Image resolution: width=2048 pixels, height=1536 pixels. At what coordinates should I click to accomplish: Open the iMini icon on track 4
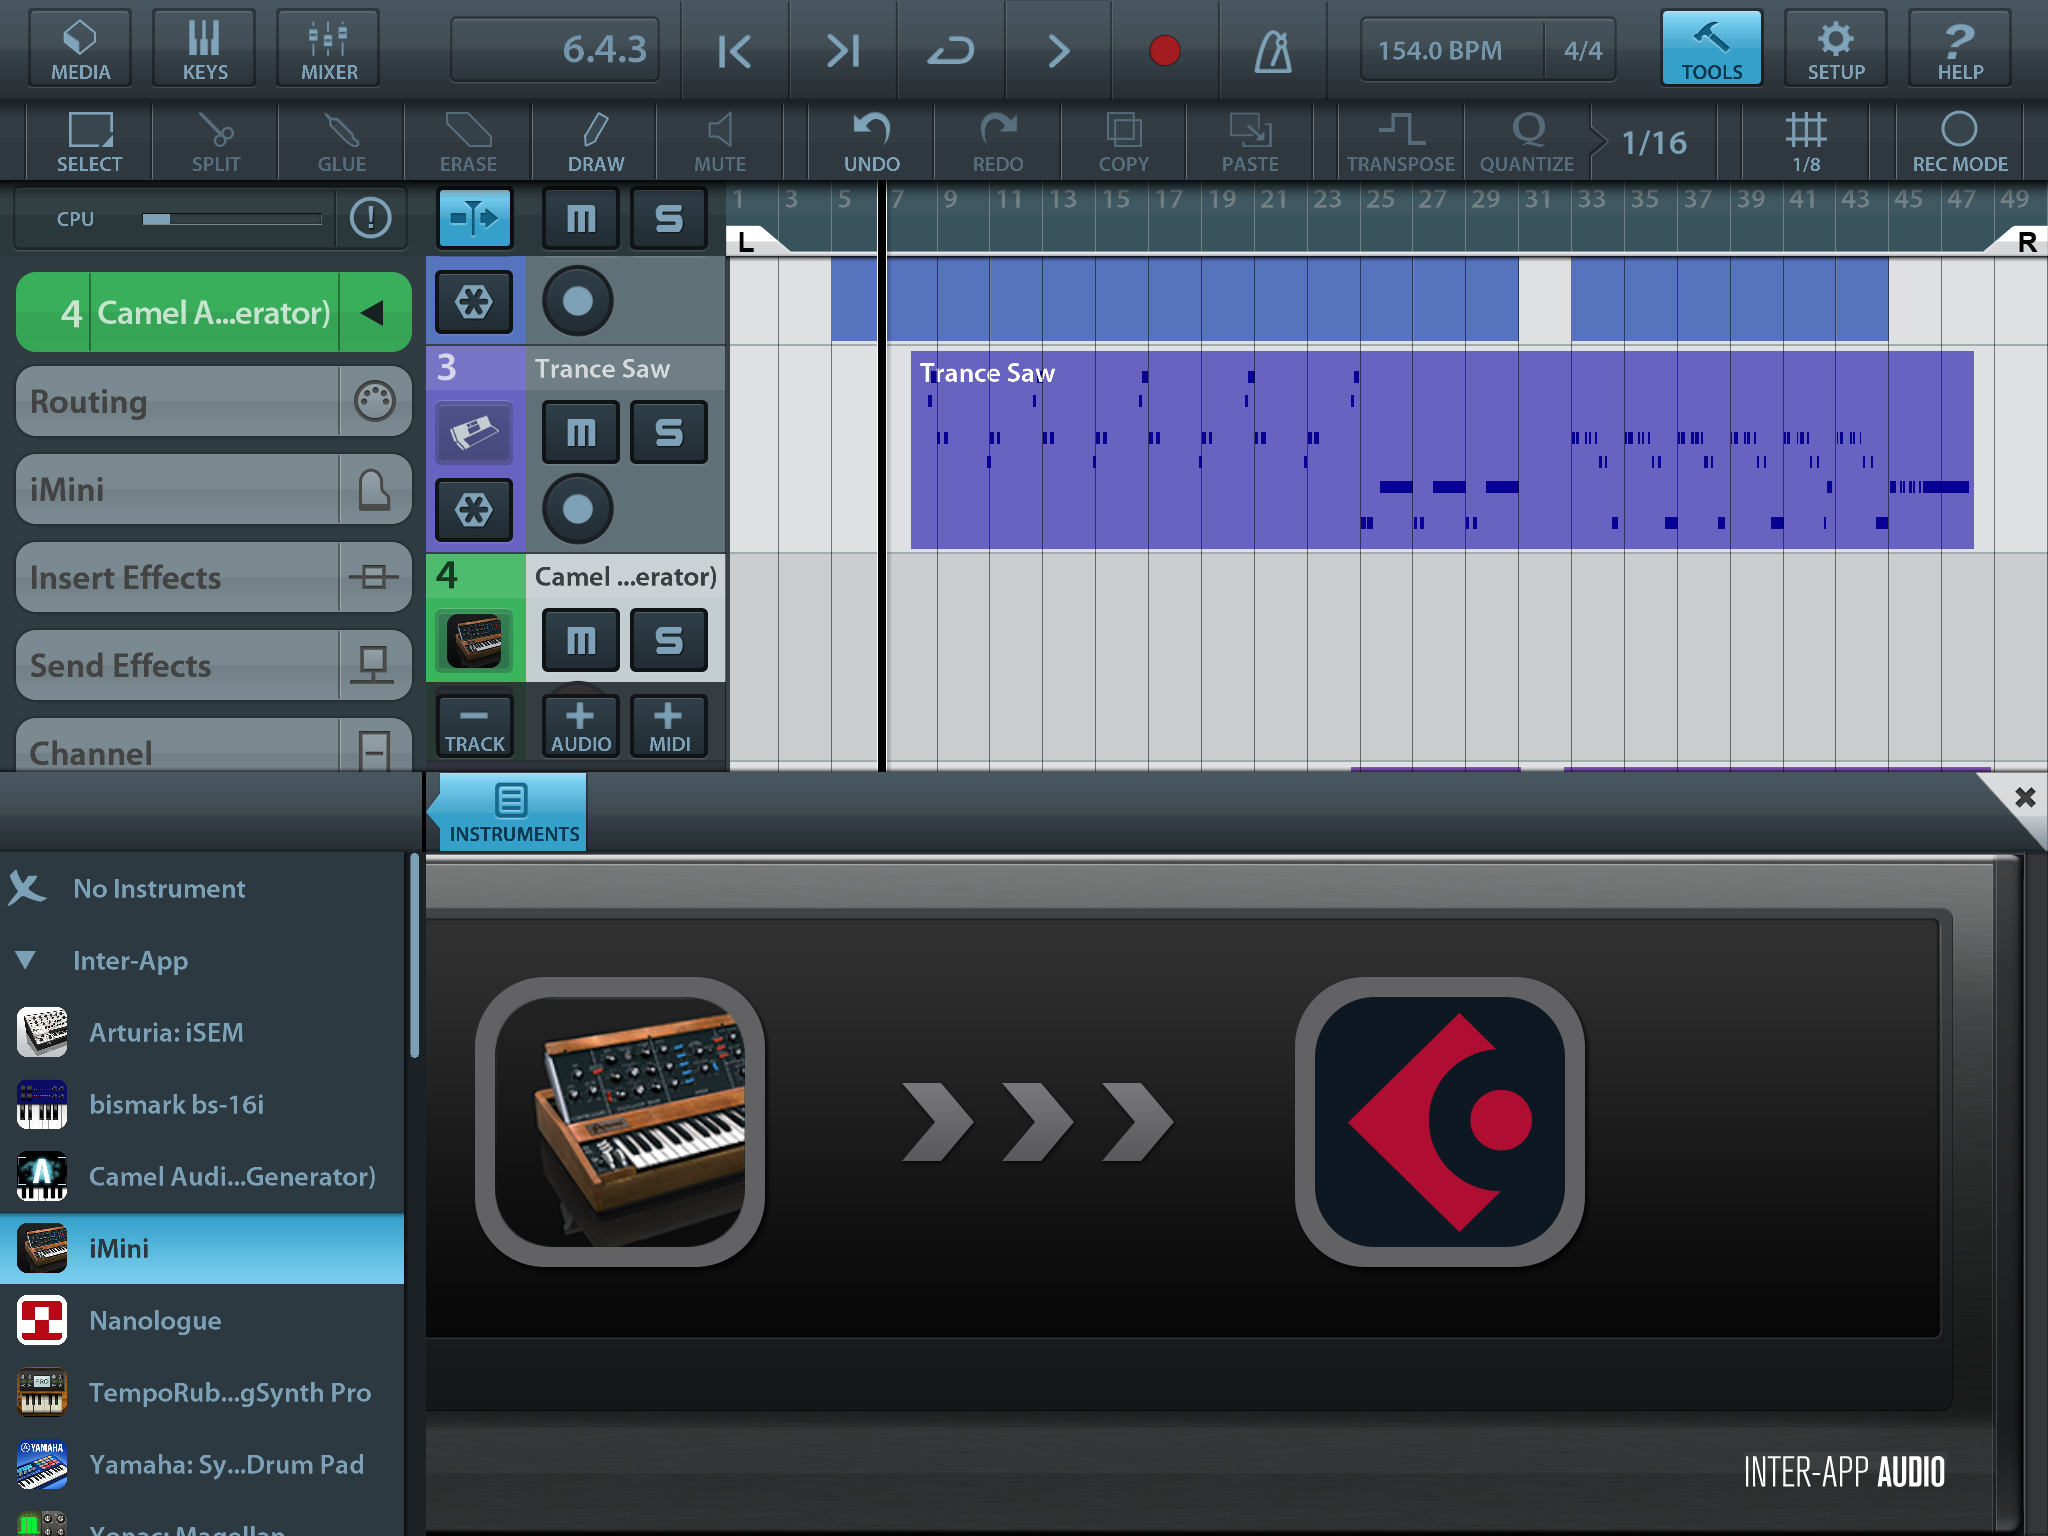tap(475, 640)
